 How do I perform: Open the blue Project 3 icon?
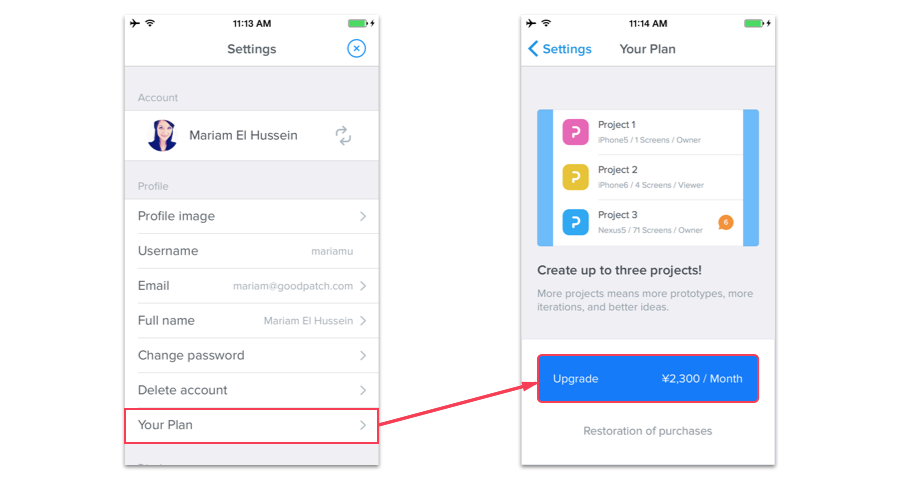[575, 222]
